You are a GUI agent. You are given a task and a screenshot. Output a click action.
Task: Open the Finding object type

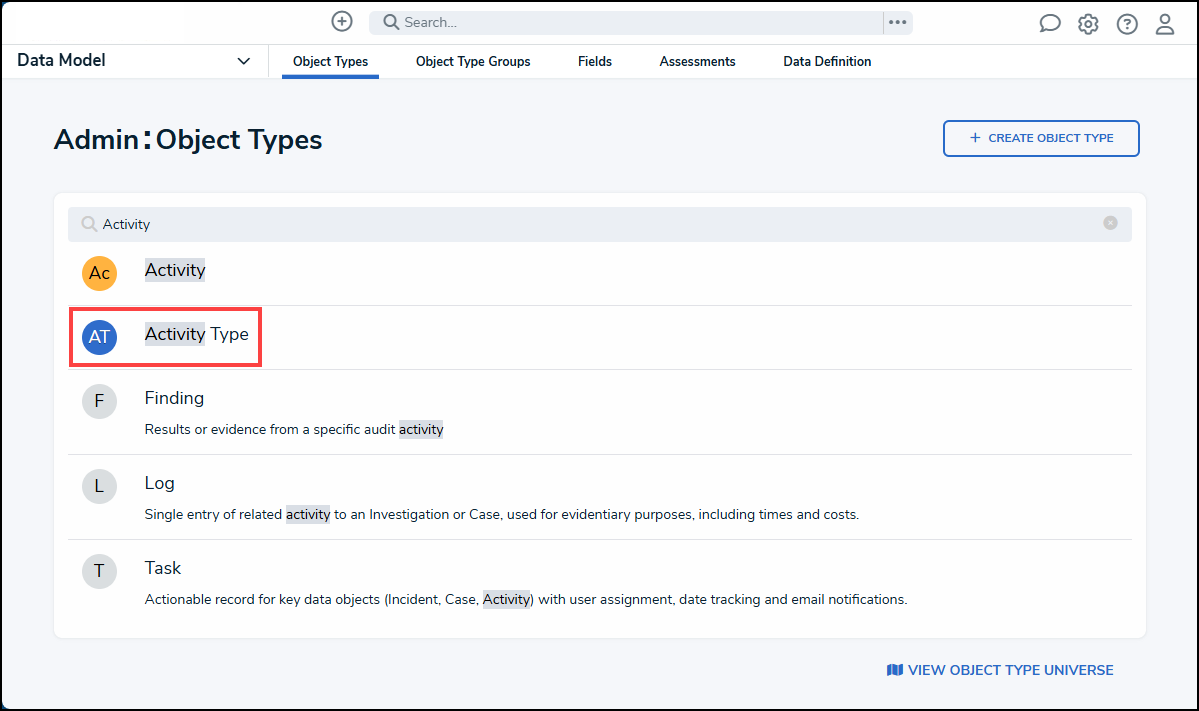[174, 398]
